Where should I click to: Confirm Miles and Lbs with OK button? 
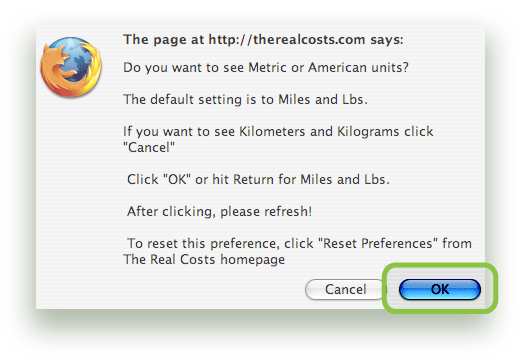440,289
